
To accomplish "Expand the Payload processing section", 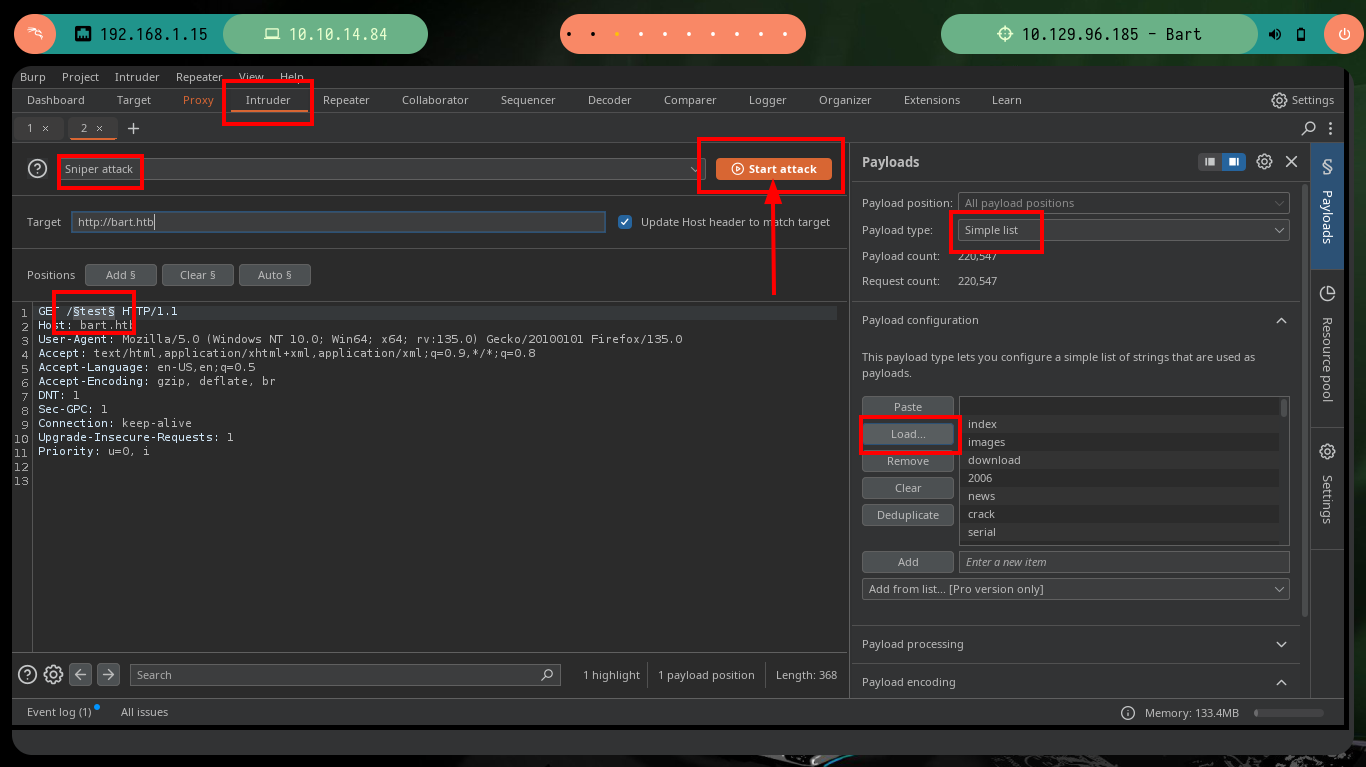I will (x=1281, y=644).
